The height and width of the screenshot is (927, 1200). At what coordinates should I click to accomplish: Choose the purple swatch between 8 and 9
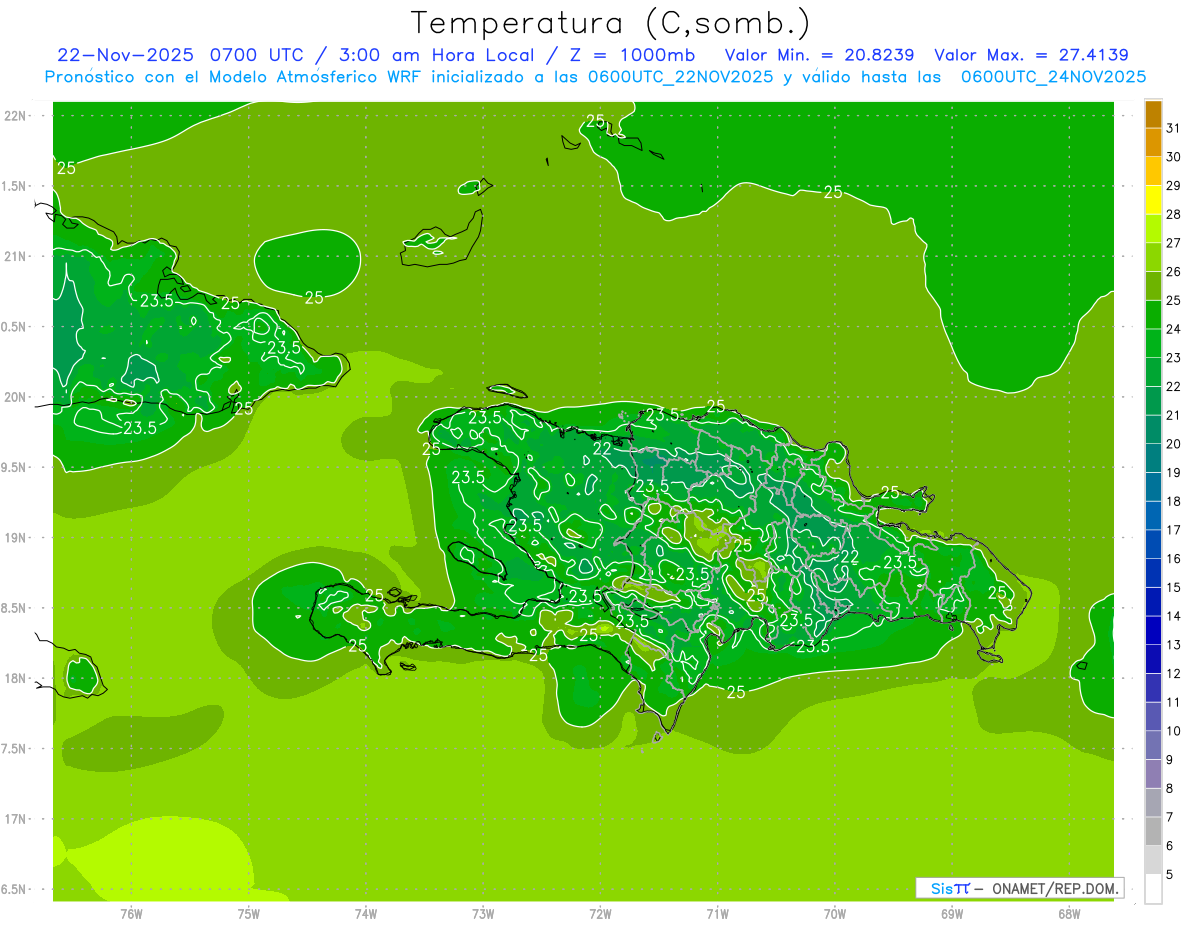(x=1153, y=774)
